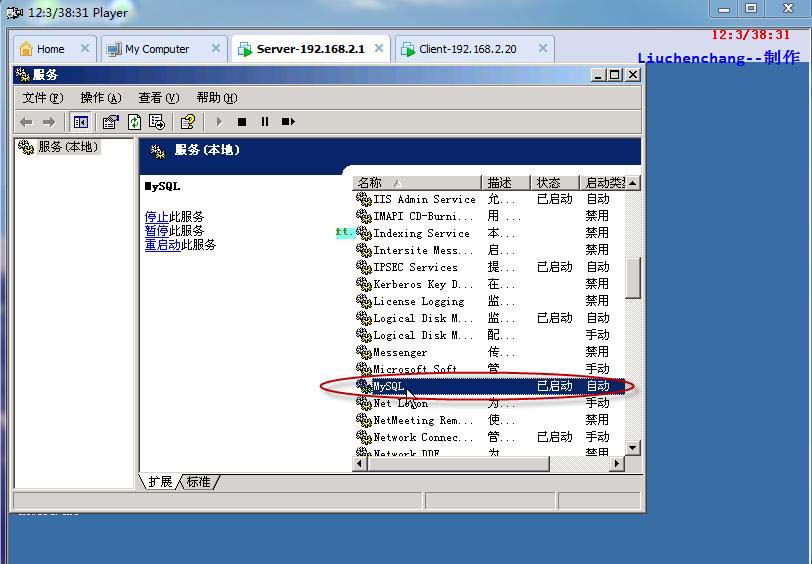Select the Intersite Mess... service row
Screen dimensions: 812x564
coord(489,251)
